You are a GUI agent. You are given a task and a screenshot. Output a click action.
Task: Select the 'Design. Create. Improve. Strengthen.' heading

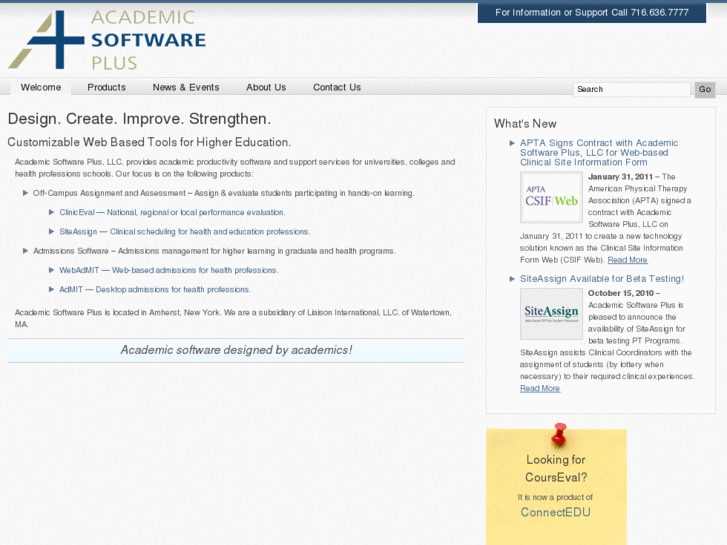click(139, 119)
